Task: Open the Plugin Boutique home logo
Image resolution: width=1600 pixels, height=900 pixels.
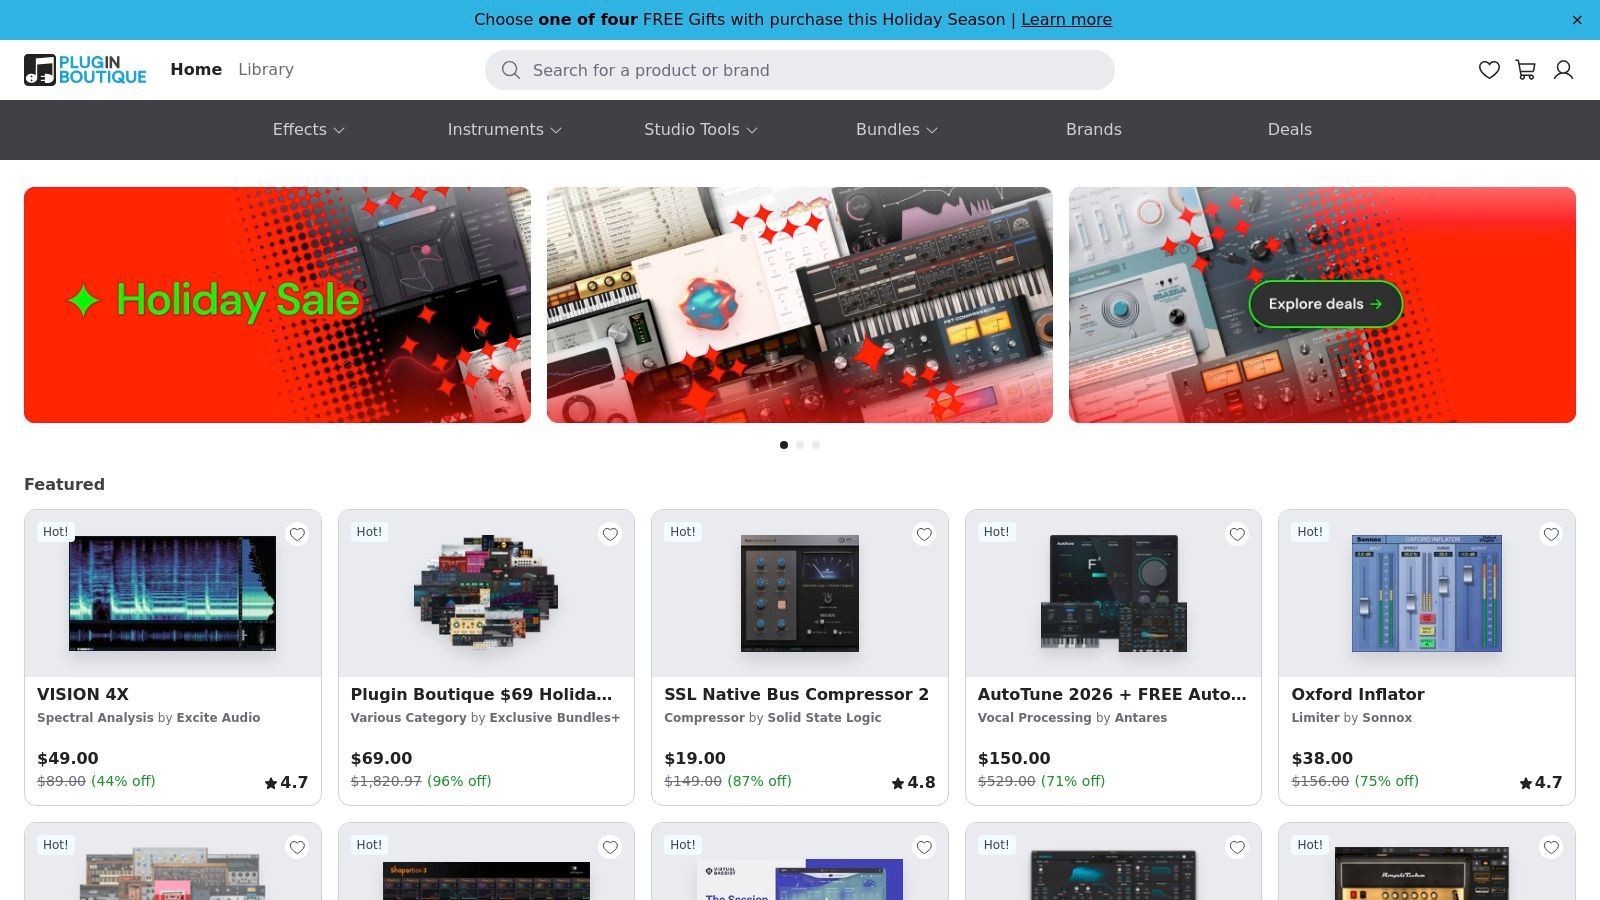Action: coord(85,69)
